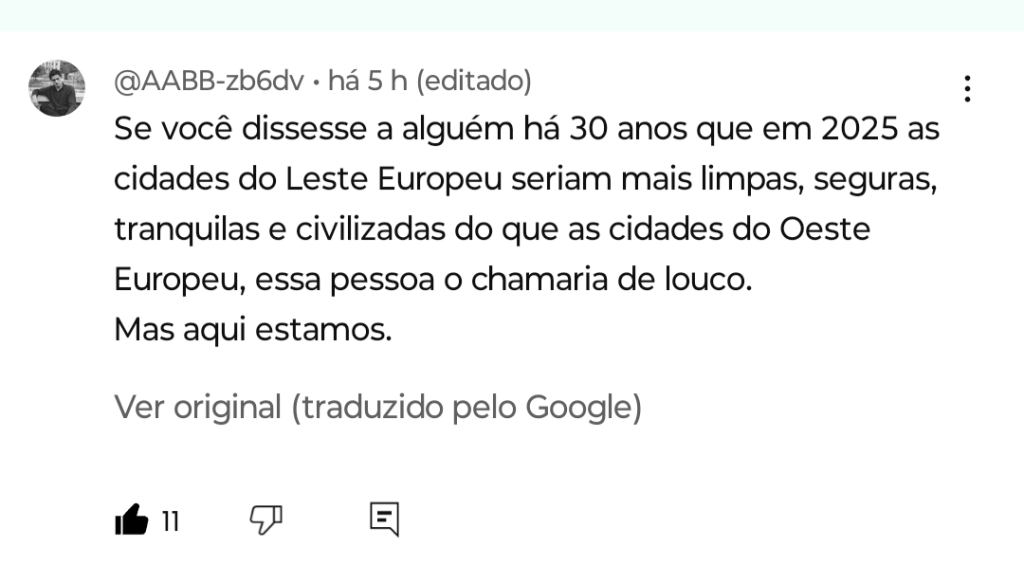Visit the @AABB-zb6dv user profile
The height and width of the screenshot is (583, 1024).
coord(208,81)
